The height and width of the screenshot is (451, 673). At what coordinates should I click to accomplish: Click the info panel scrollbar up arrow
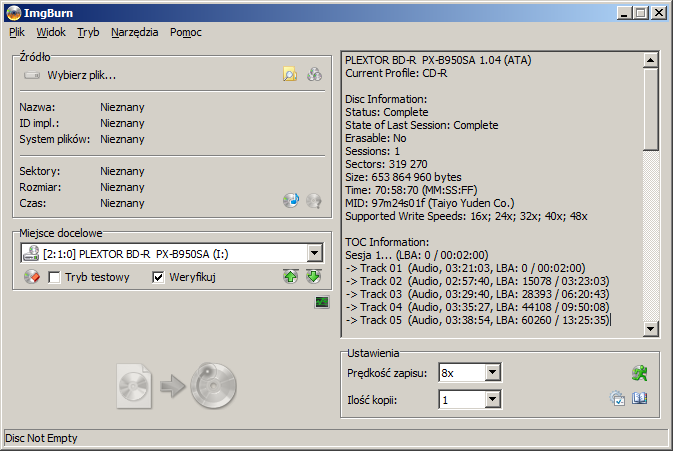(651, 60)
